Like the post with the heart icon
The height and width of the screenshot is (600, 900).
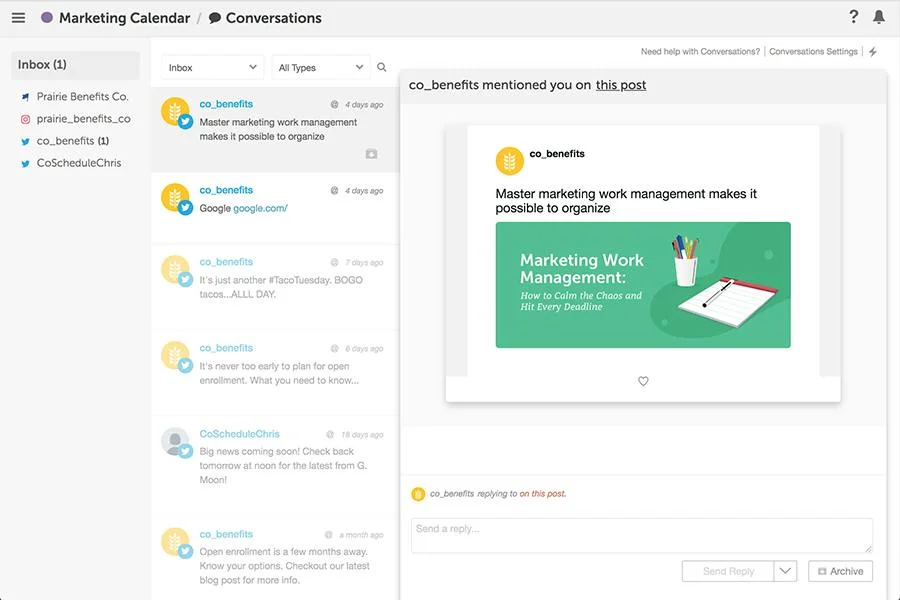(x=643, y=381)
